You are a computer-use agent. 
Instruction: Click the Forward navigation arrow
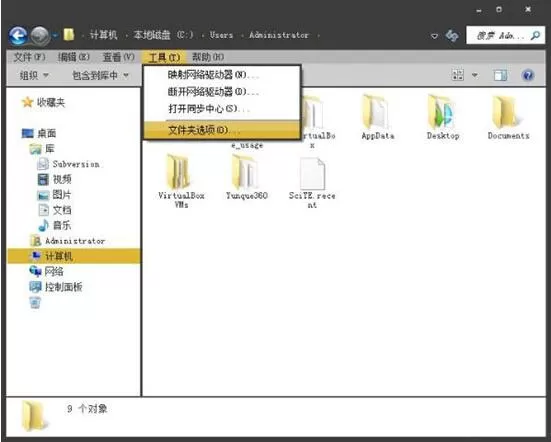40,35
